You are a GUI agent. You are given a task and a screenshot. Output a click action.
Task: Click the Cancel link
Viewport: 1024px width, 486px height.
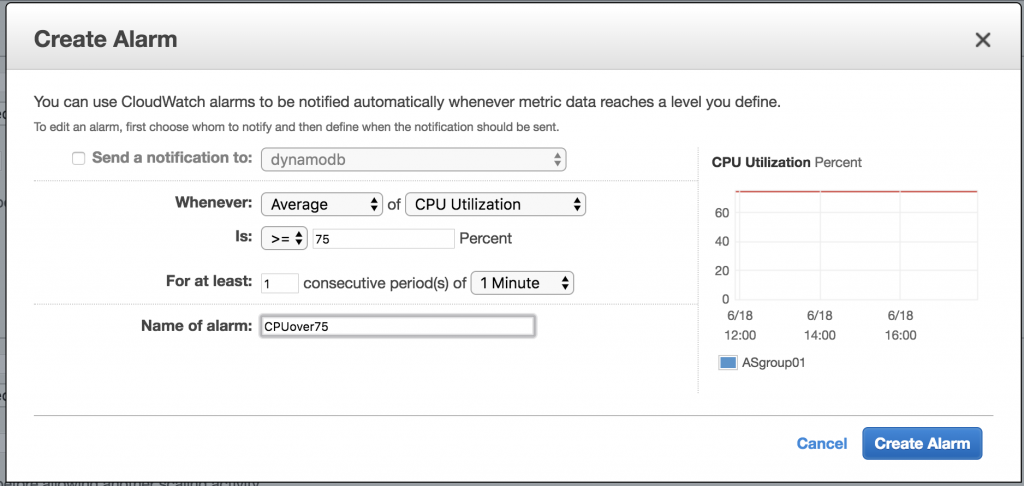tap(822, 444)
